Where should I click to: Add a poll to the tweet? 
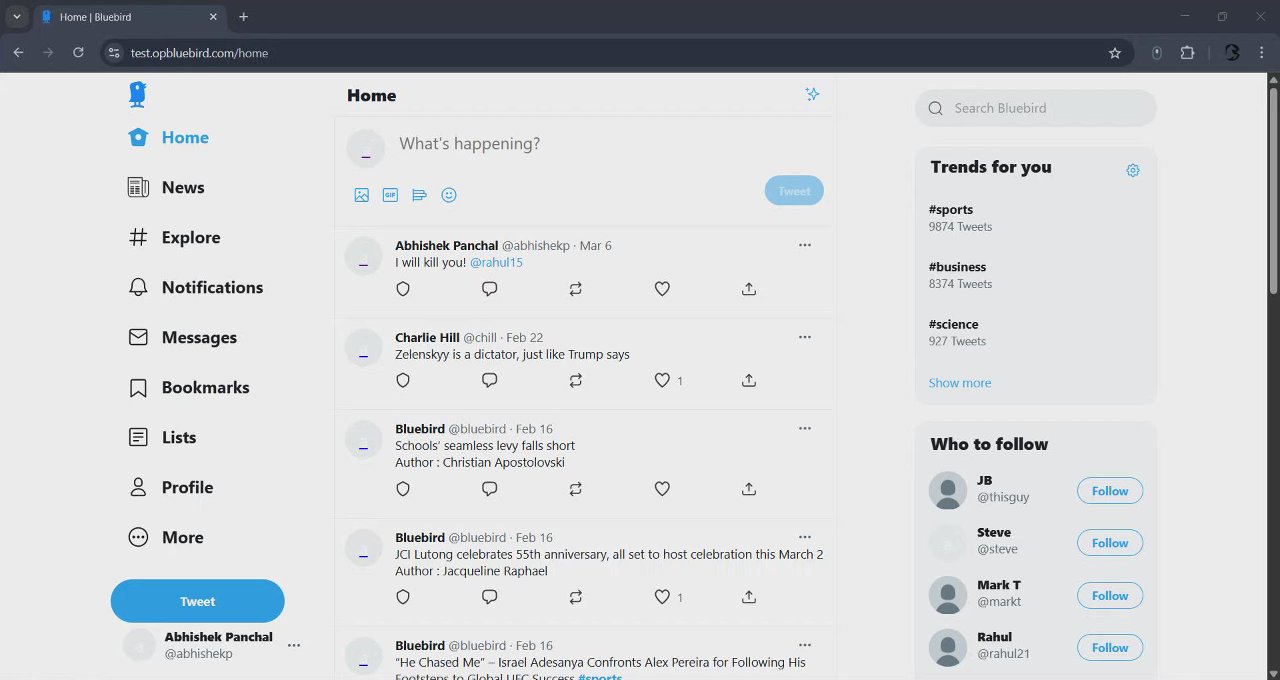point(420,195)
